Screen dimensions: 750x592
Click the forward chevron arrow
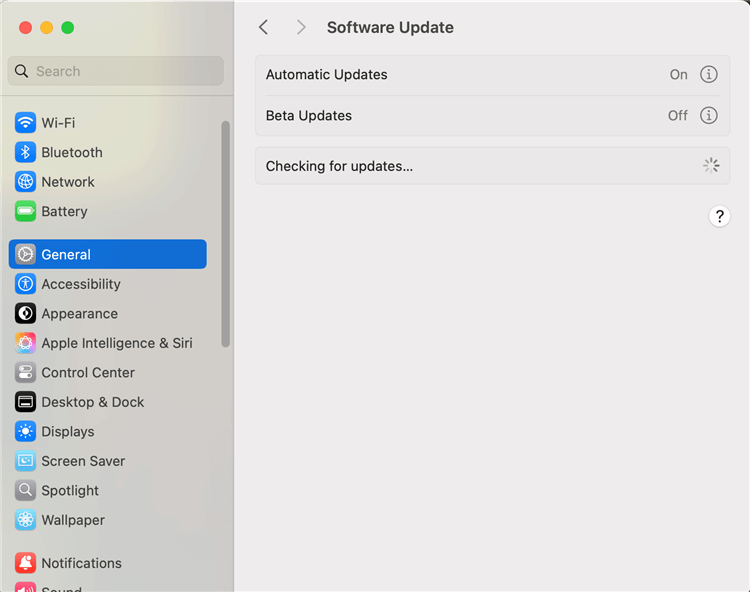click(x=301, y=28)
